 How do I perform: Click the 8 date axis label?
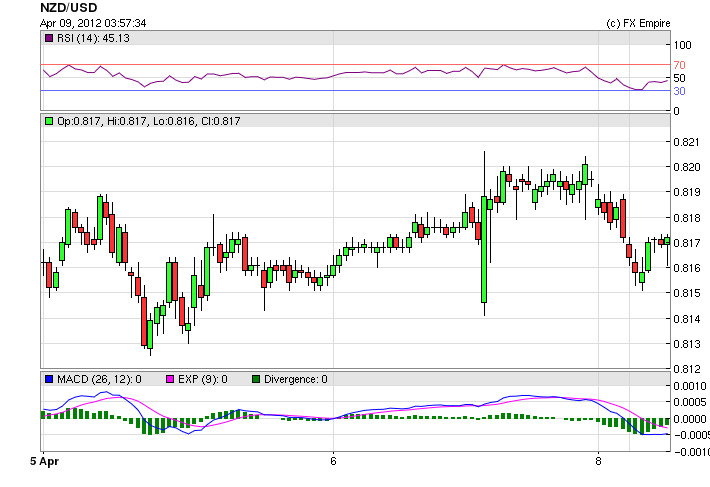click(x=599, y=461)
